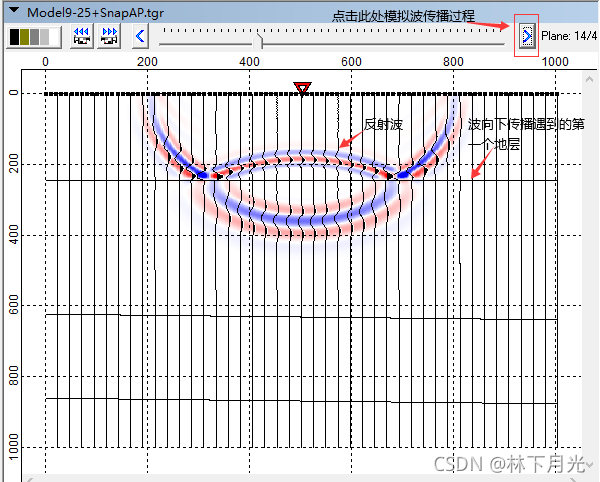Screen dimensions: 600x482
Task: Click horizontal axis label 600
Action: 351,62
